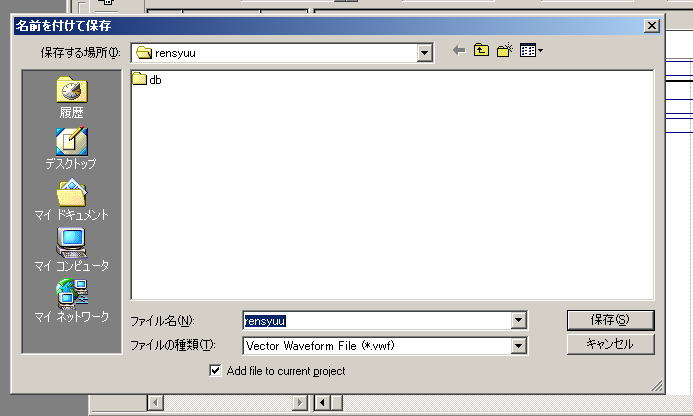Click right arrow on bottom scrollbar
This screenshot has width=693, height=416.
pyautogui.click(x=299, y=403)
